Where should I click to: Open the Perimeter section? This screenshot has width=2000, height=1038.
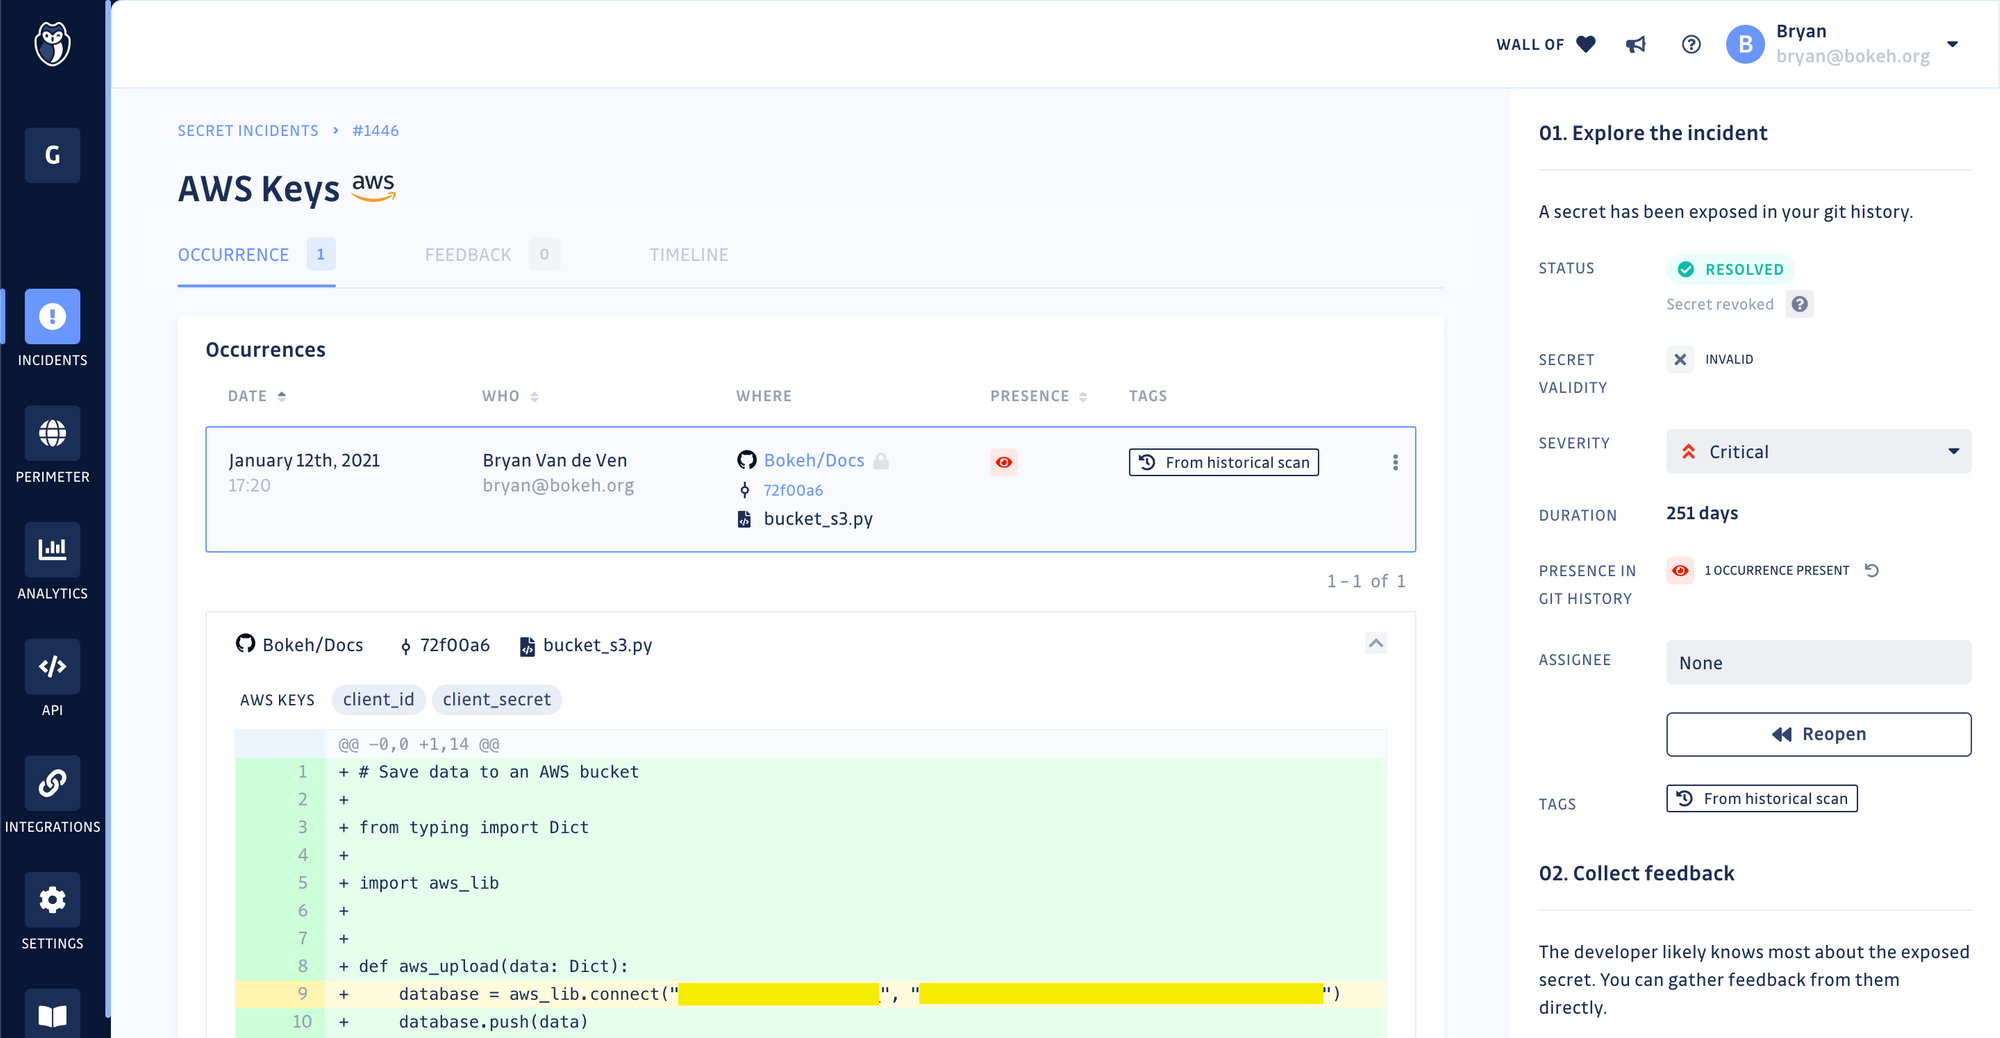coord(53,446)
